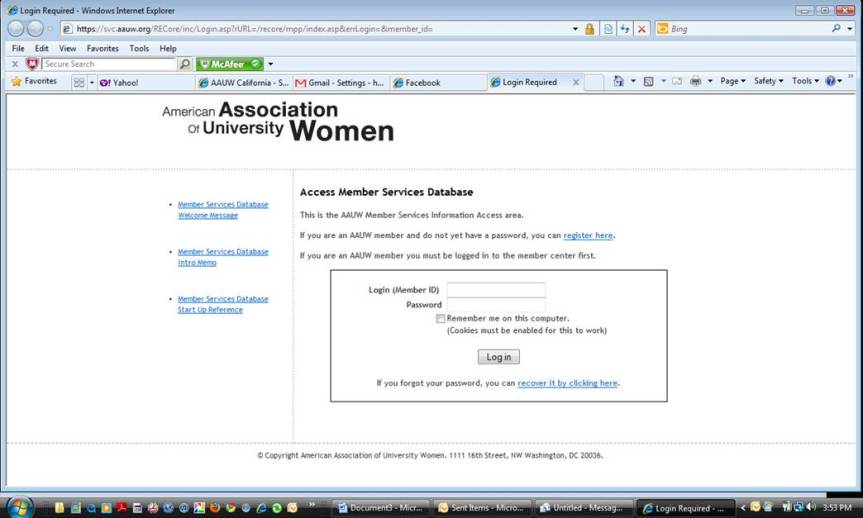Open the McAfee toolbar dropdown arrow
This screenshot has width=863, height=518.
point(270,64)
